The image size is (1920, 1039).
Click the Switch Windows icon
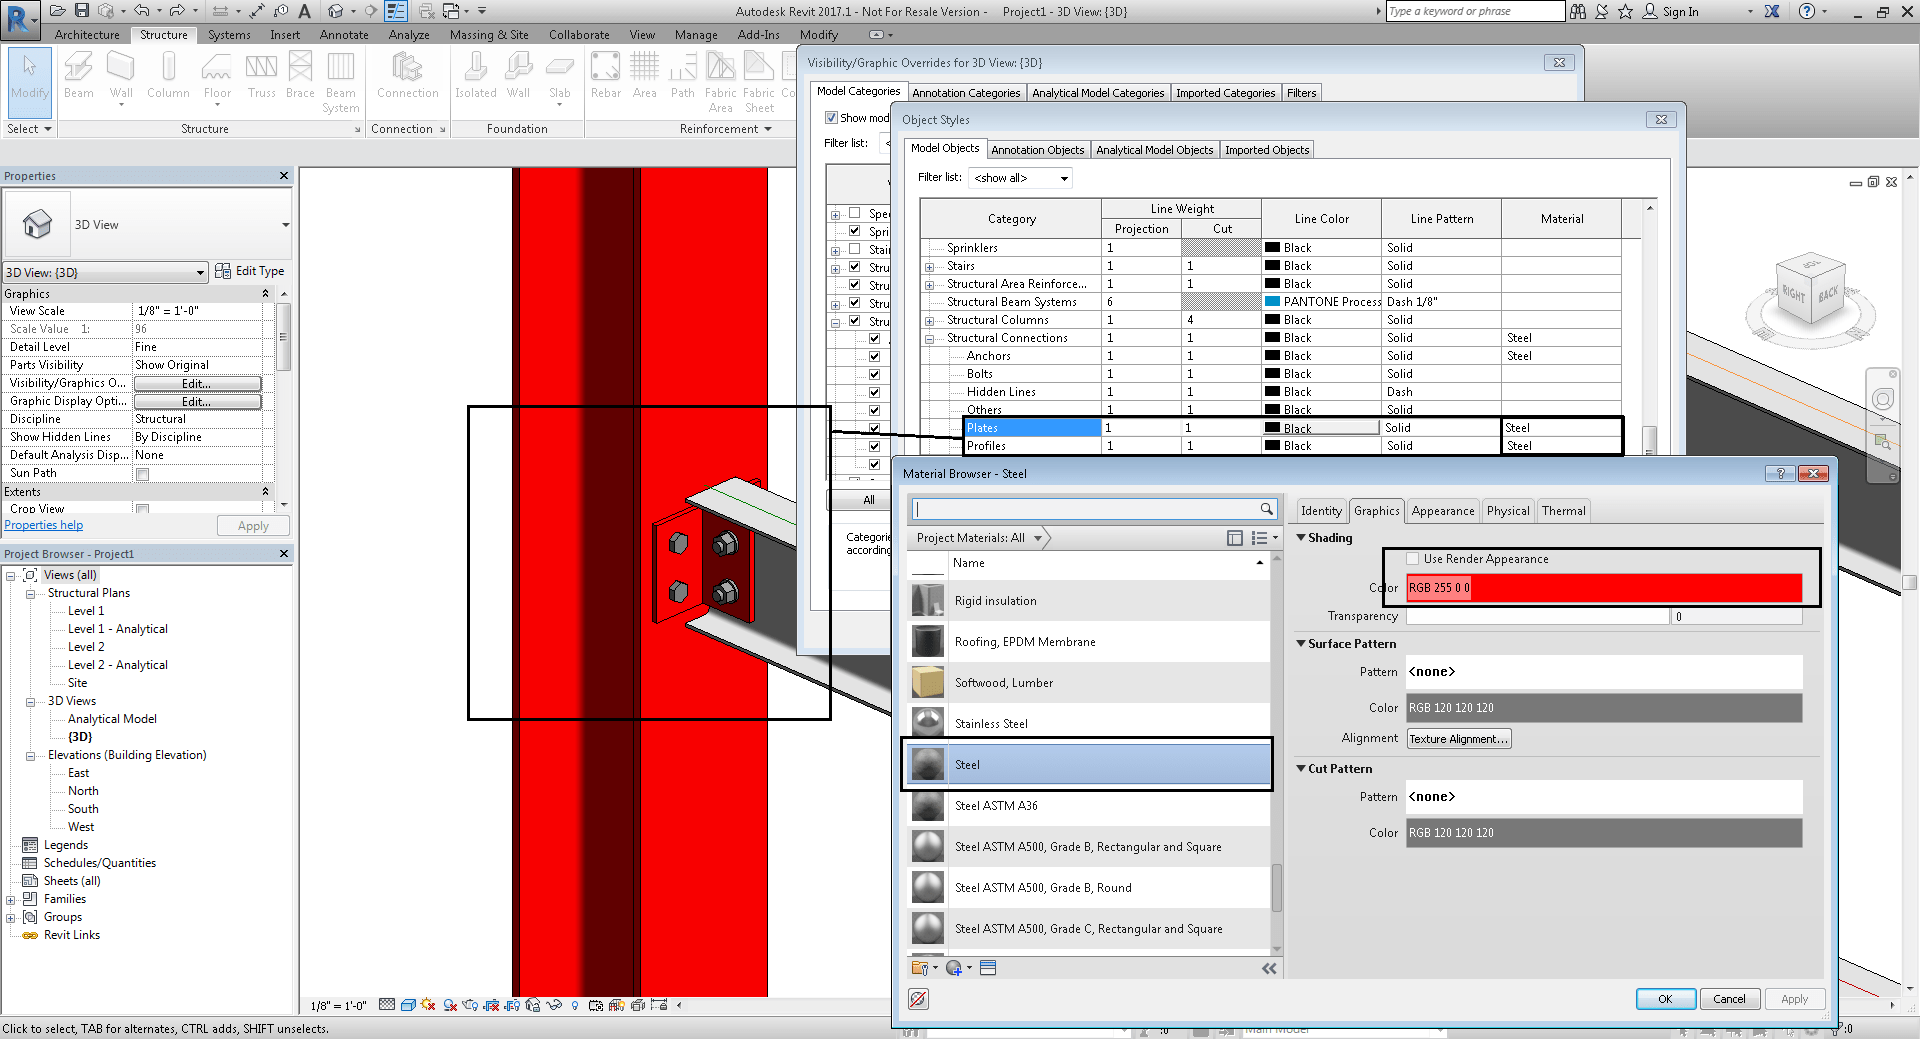(x=451, y=11)
